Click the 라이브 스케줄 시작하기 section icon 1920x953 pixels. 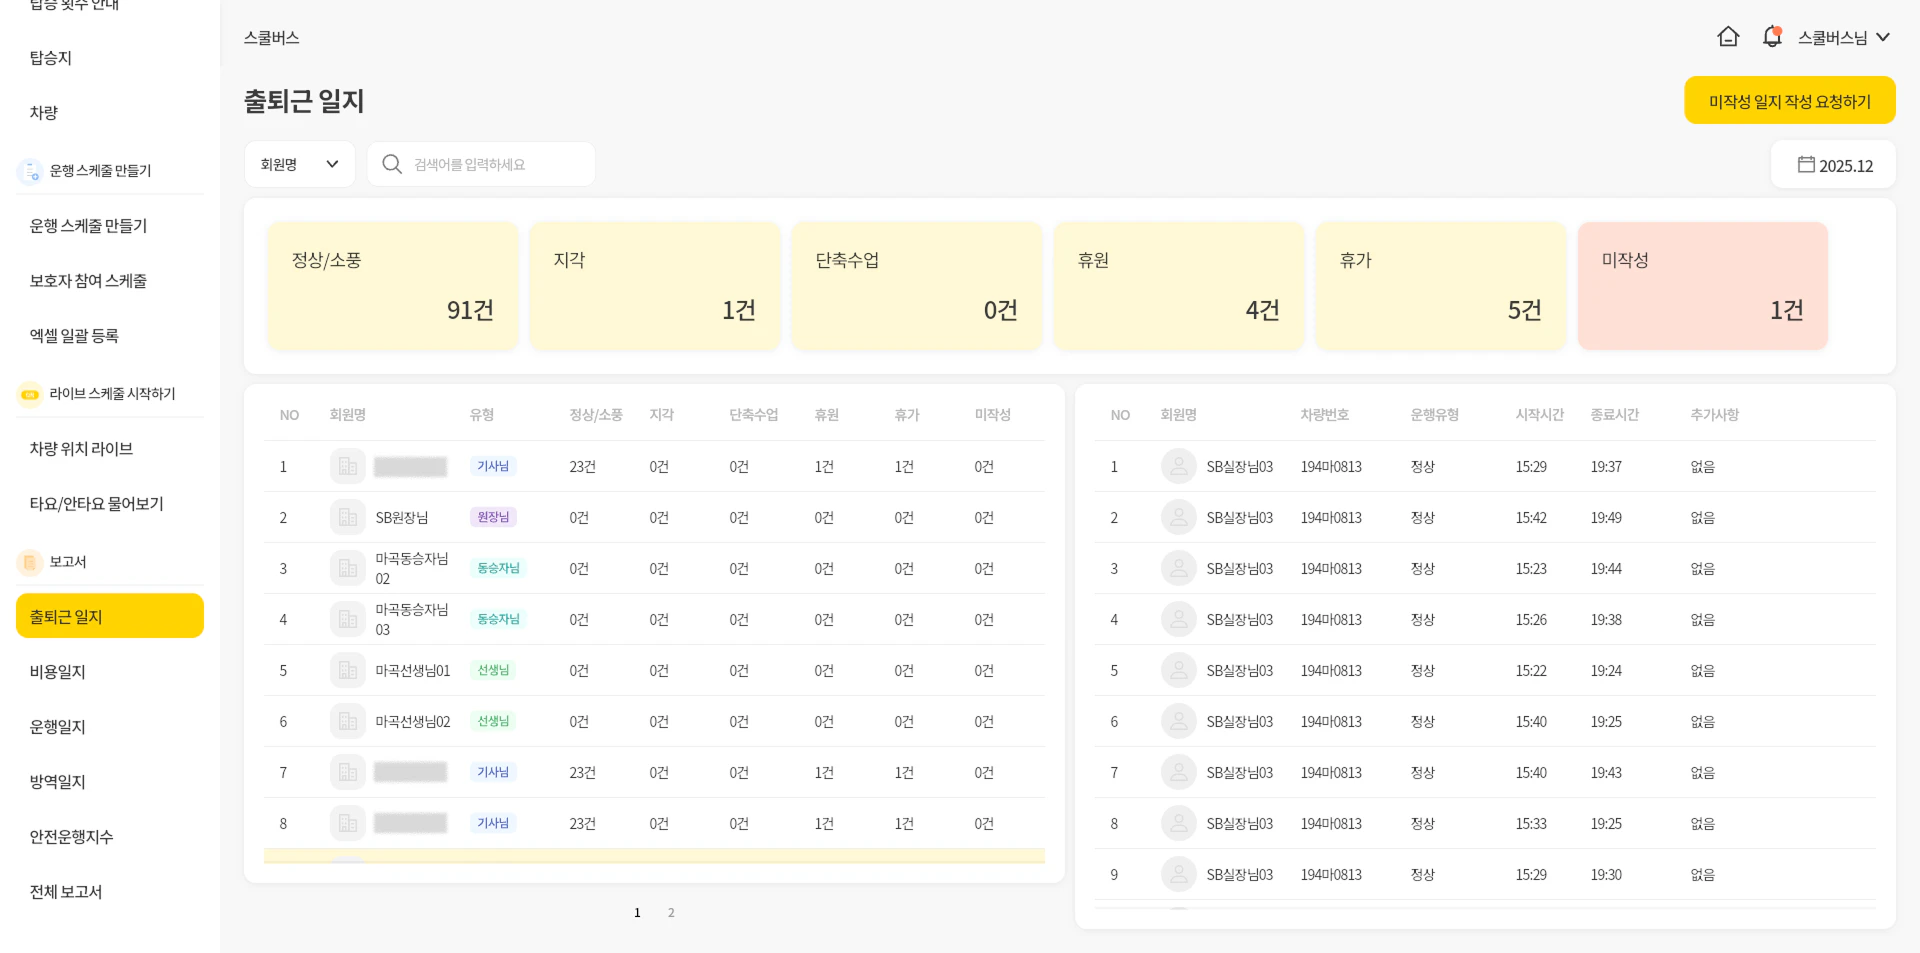(30, 394)
